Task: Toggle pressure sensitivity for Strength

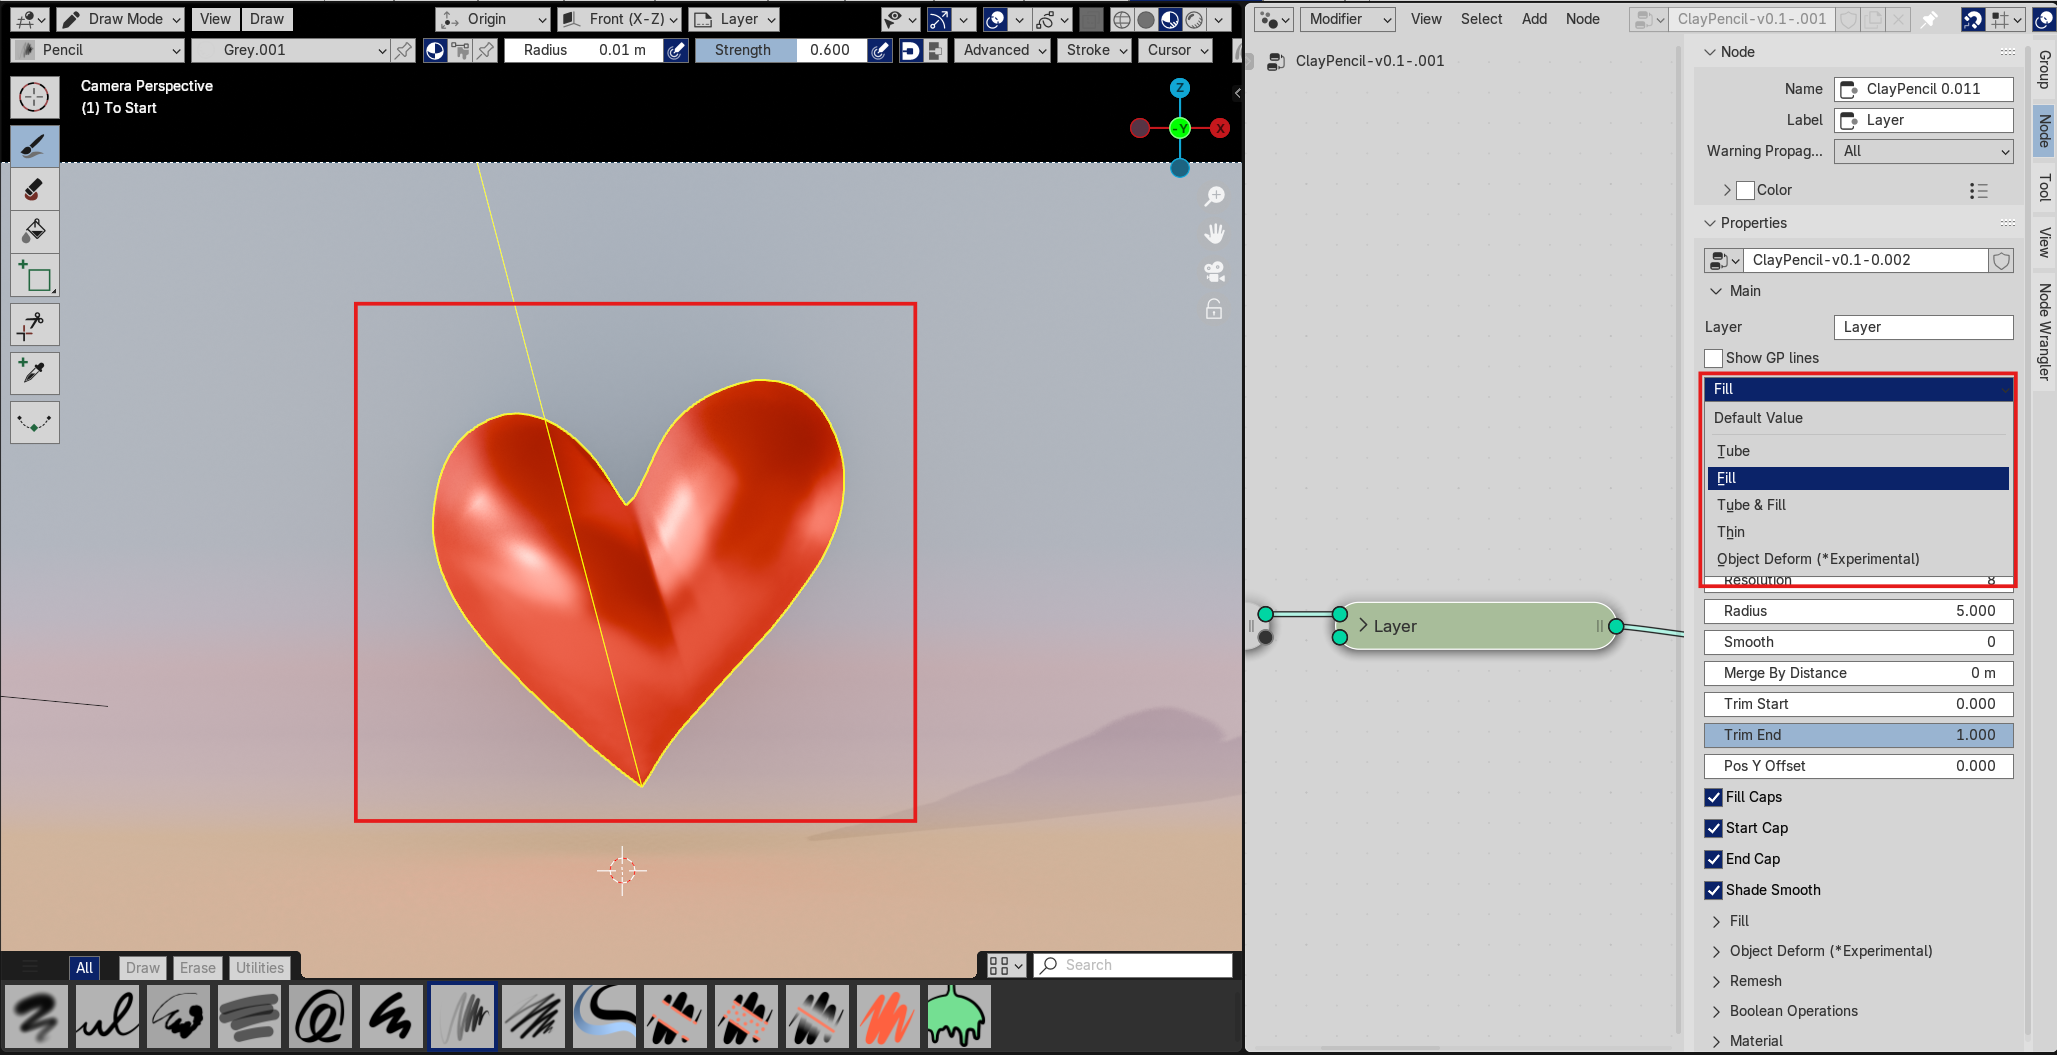Action: (x=880, y=50)
